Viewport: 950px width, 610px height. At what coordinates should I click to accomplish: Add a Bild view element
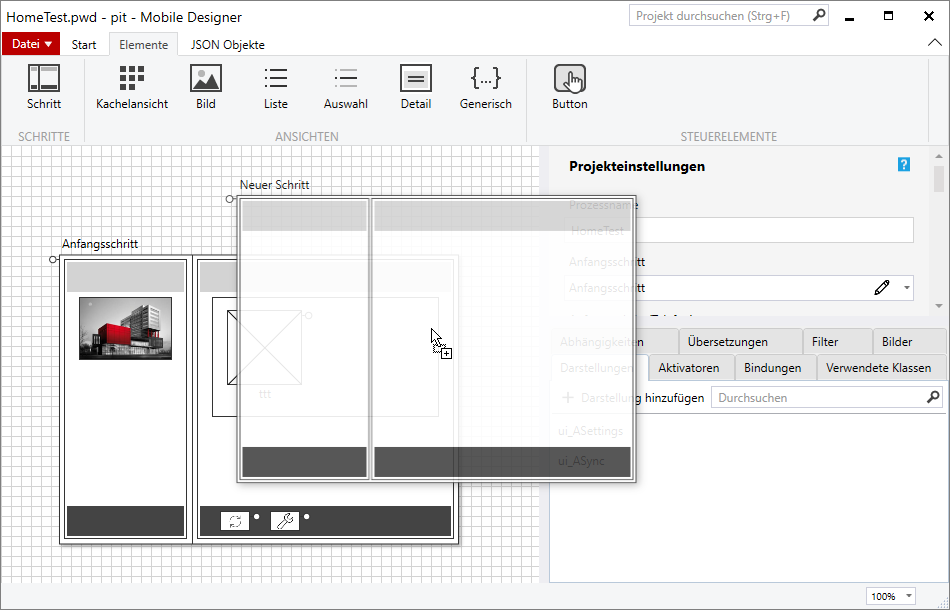click(206, 87)
